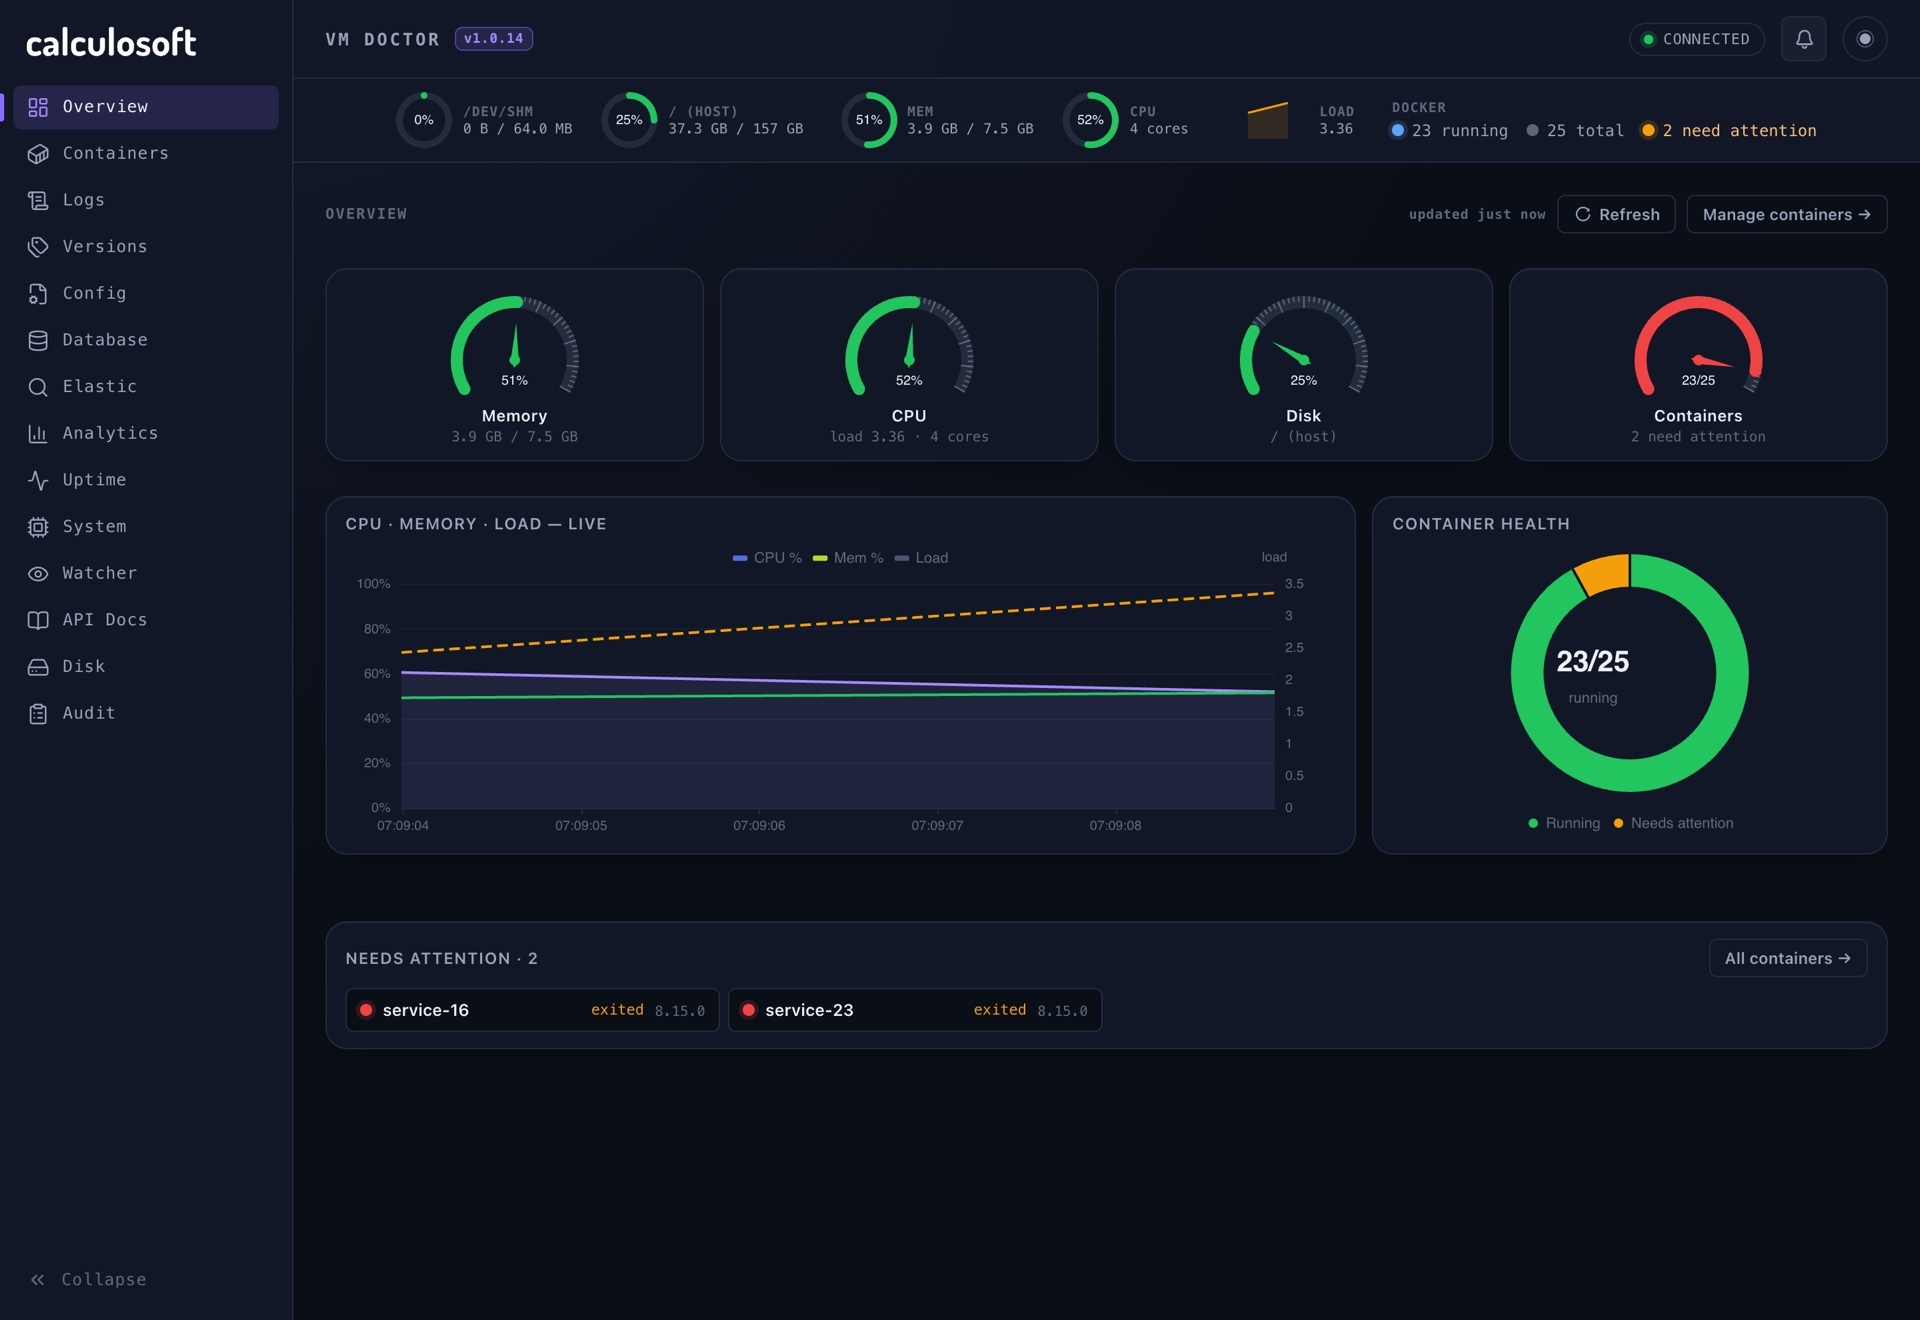Open the Containers menu label
The height and width of the screenshot is (1320, 1920).
[115, 153]
